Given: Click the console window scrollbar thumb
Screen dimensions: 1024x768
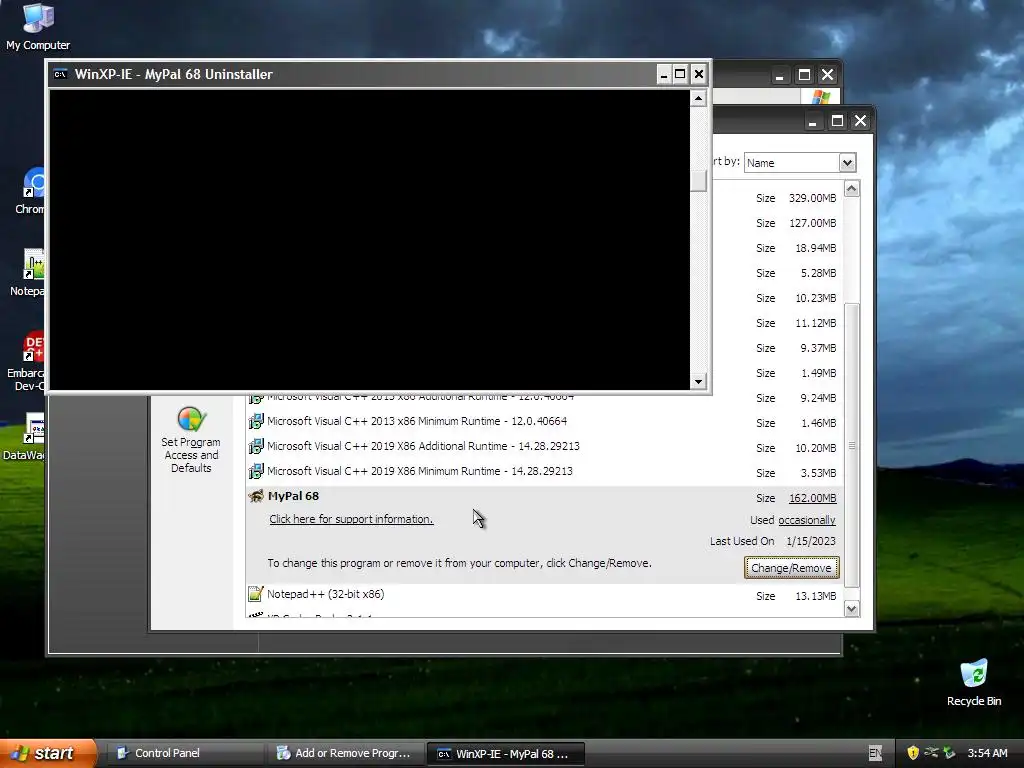Looking at the screenshot, I should (x=699, y=182).
